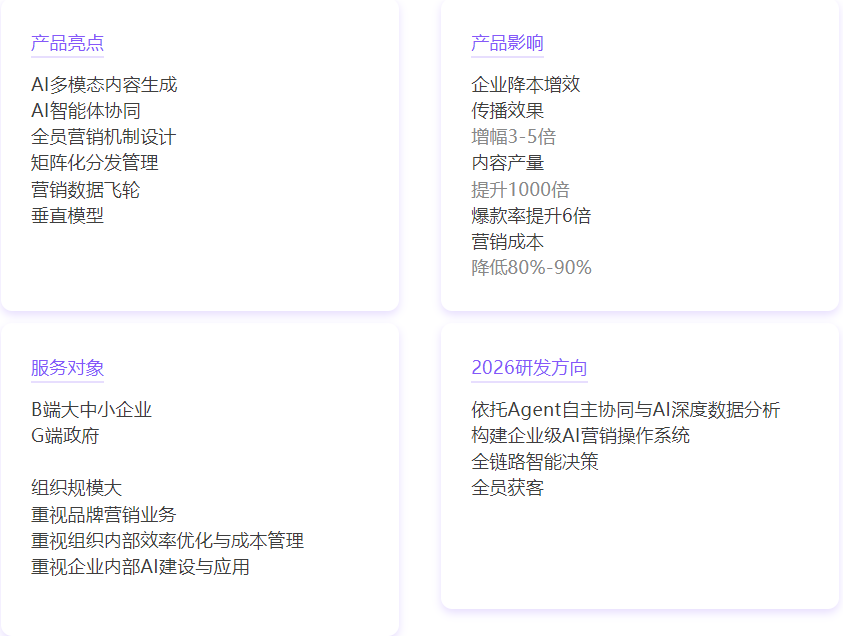The image size is (847, 636).
Task: Click the gray 提升1000倍 value
Action: coord(520,190)
